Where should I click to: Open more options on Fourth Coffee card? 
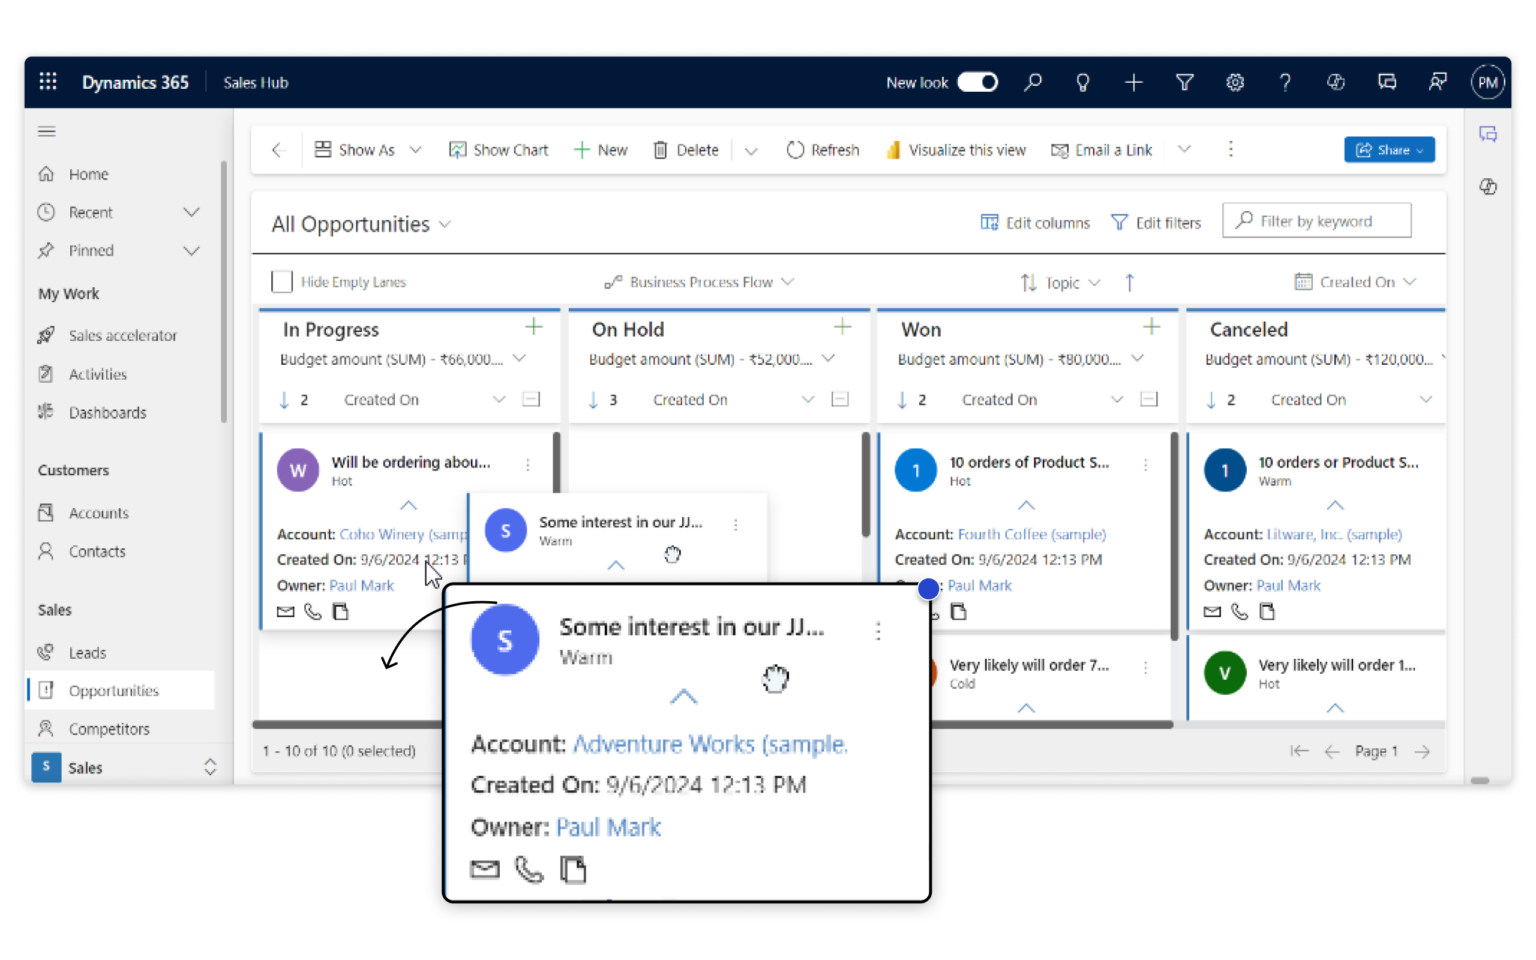click(1146, 465)
